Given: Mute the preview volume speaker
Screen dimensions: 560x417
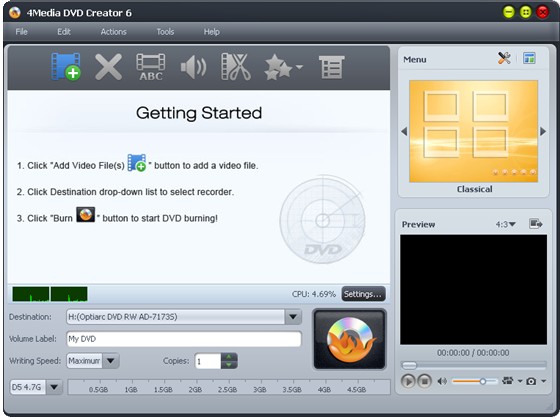Looking at the screenshot, I should point(442,381).
